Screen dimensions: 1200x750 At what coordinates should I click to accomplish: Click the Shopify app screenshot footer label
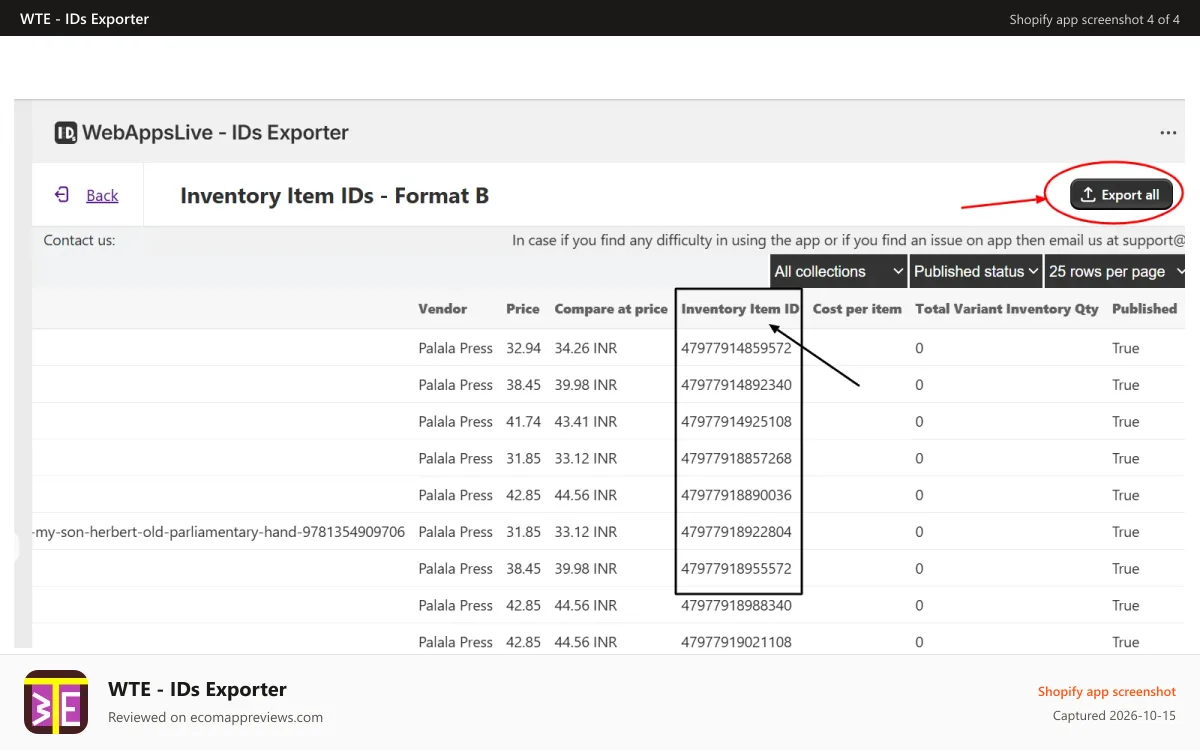pyautogui.click(x=1106, y=691)
